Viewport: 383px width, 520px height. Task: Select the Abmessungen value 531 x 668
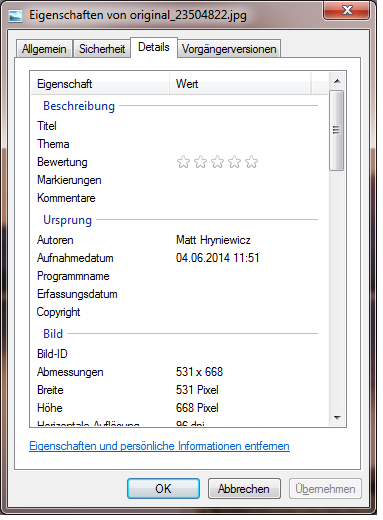pyautogui.click(x=199, y=372)
